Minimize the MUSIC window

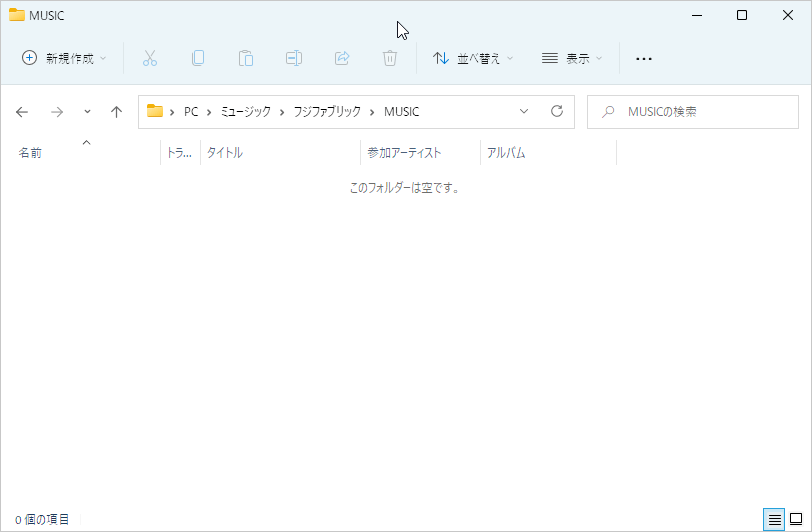pos(697,16)
